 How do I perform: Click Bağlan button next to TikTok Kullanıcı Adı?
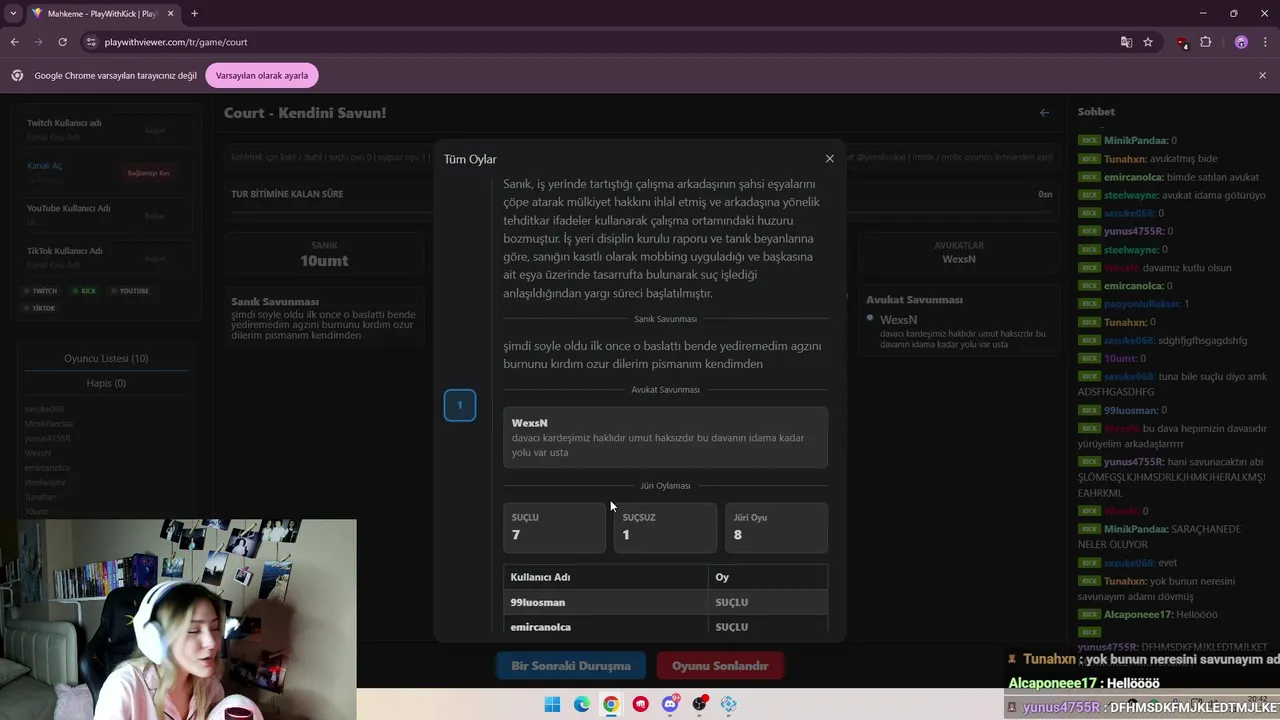pos(155,258)
